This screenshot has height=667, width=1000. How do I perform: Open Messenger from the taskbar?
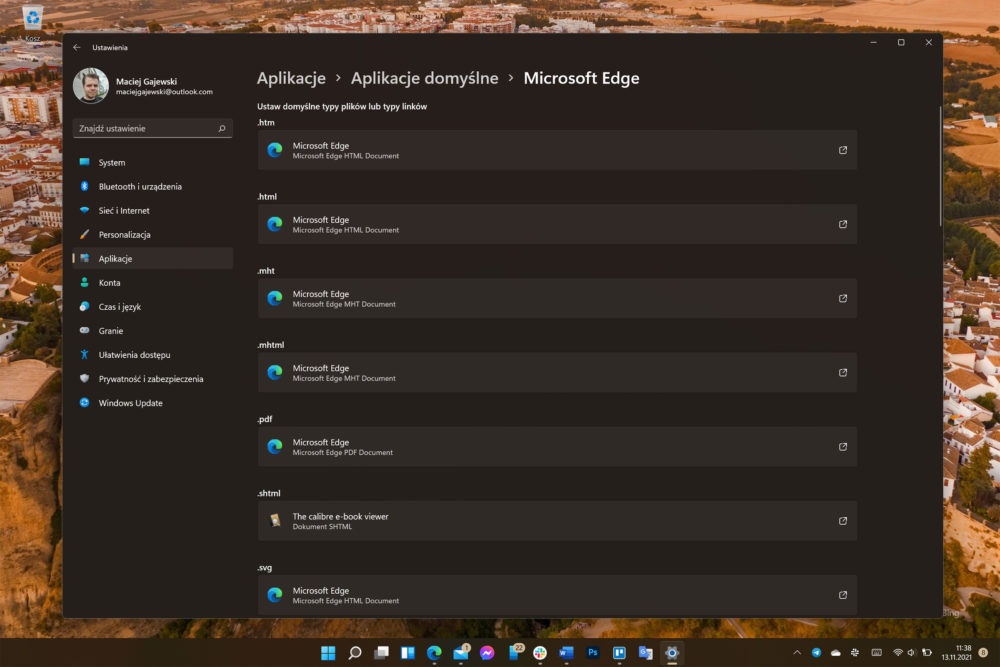(x=487, y=652)
